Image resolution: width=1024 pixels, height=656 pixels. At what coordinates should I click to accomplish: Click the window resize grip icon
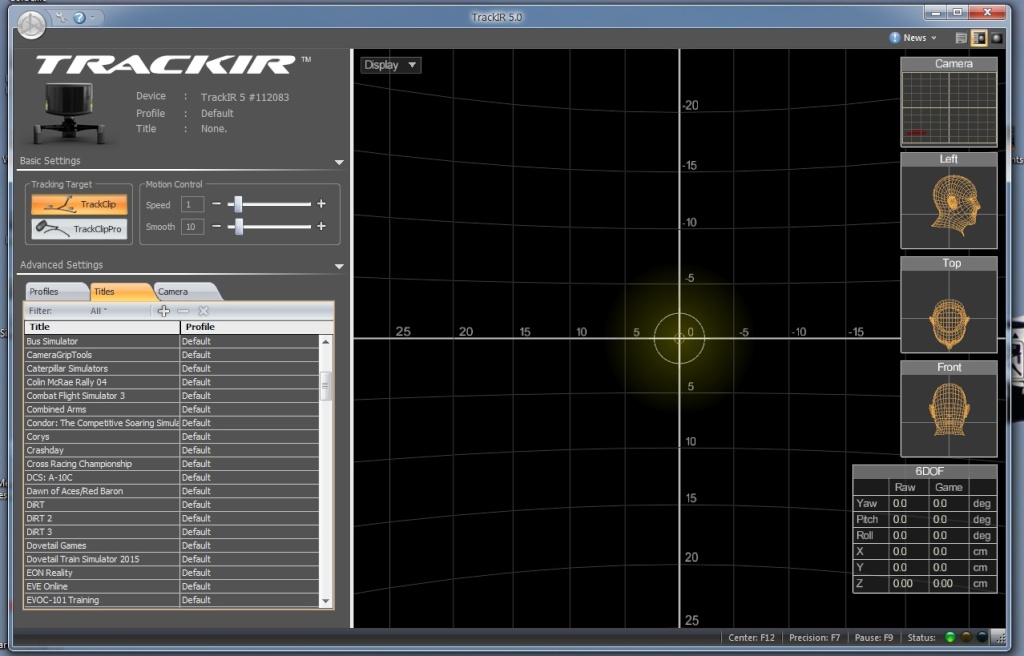(x=999, y=637)
